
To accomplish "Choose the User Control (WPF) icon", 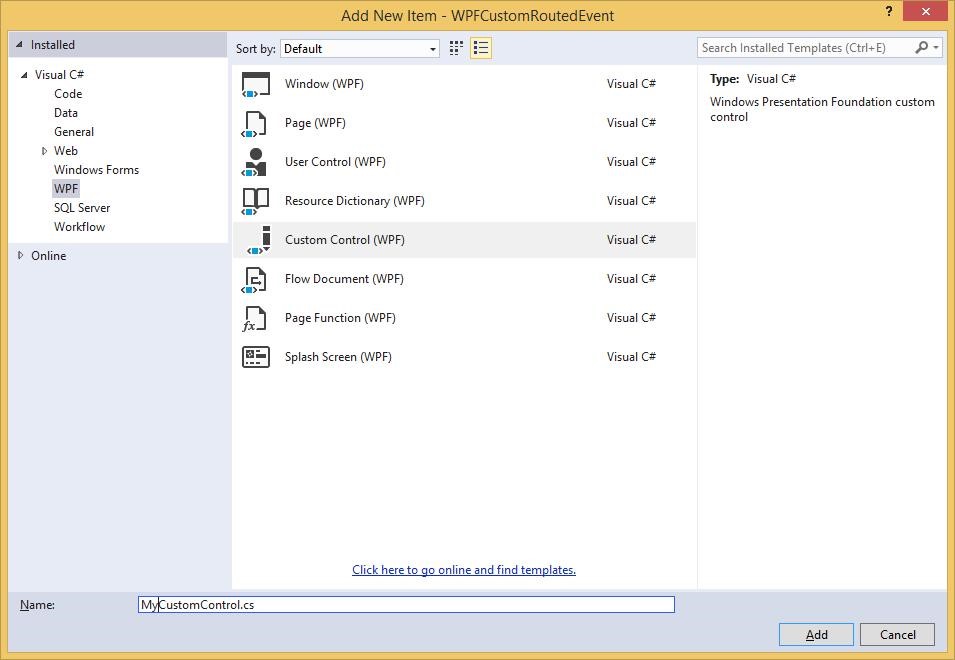I will tap(255, 162).
